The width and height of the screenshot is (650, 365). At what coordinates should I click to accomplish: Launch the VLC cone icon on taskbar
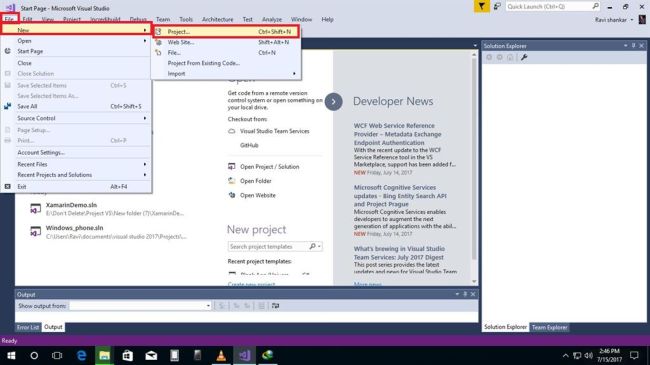pos(221,355)
